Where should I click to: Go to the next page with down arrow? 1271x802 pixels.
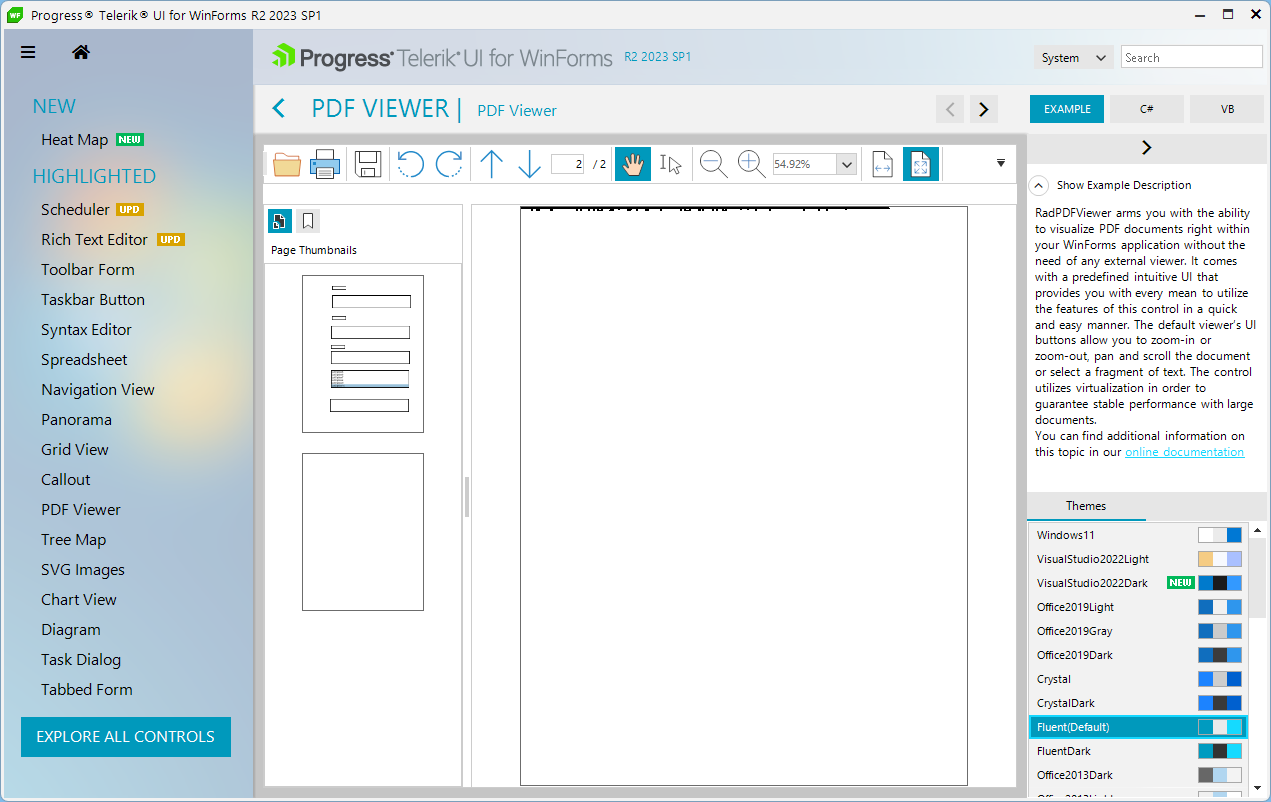point(529,163)
